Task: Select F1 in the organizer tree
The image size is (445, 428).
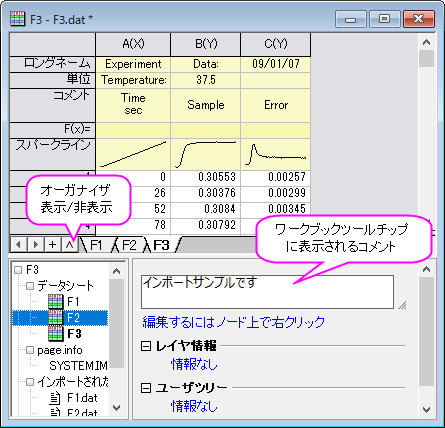Action: point(73,302)
